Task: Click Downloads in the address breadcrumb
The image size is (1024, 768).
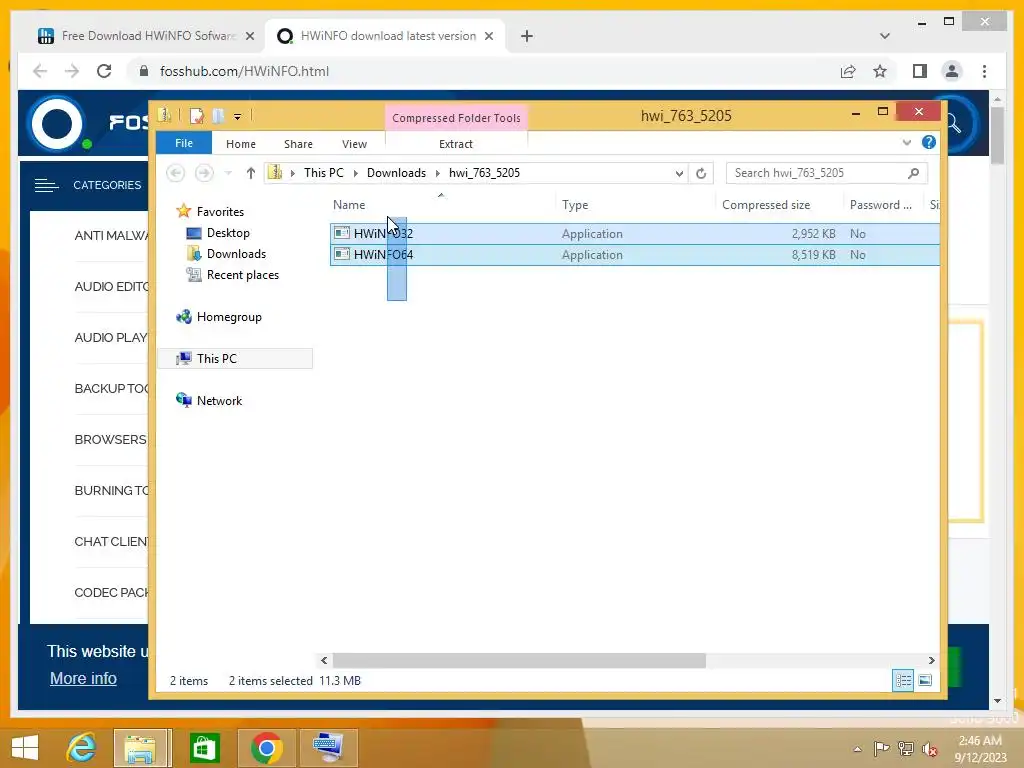Action: (396, 173)
